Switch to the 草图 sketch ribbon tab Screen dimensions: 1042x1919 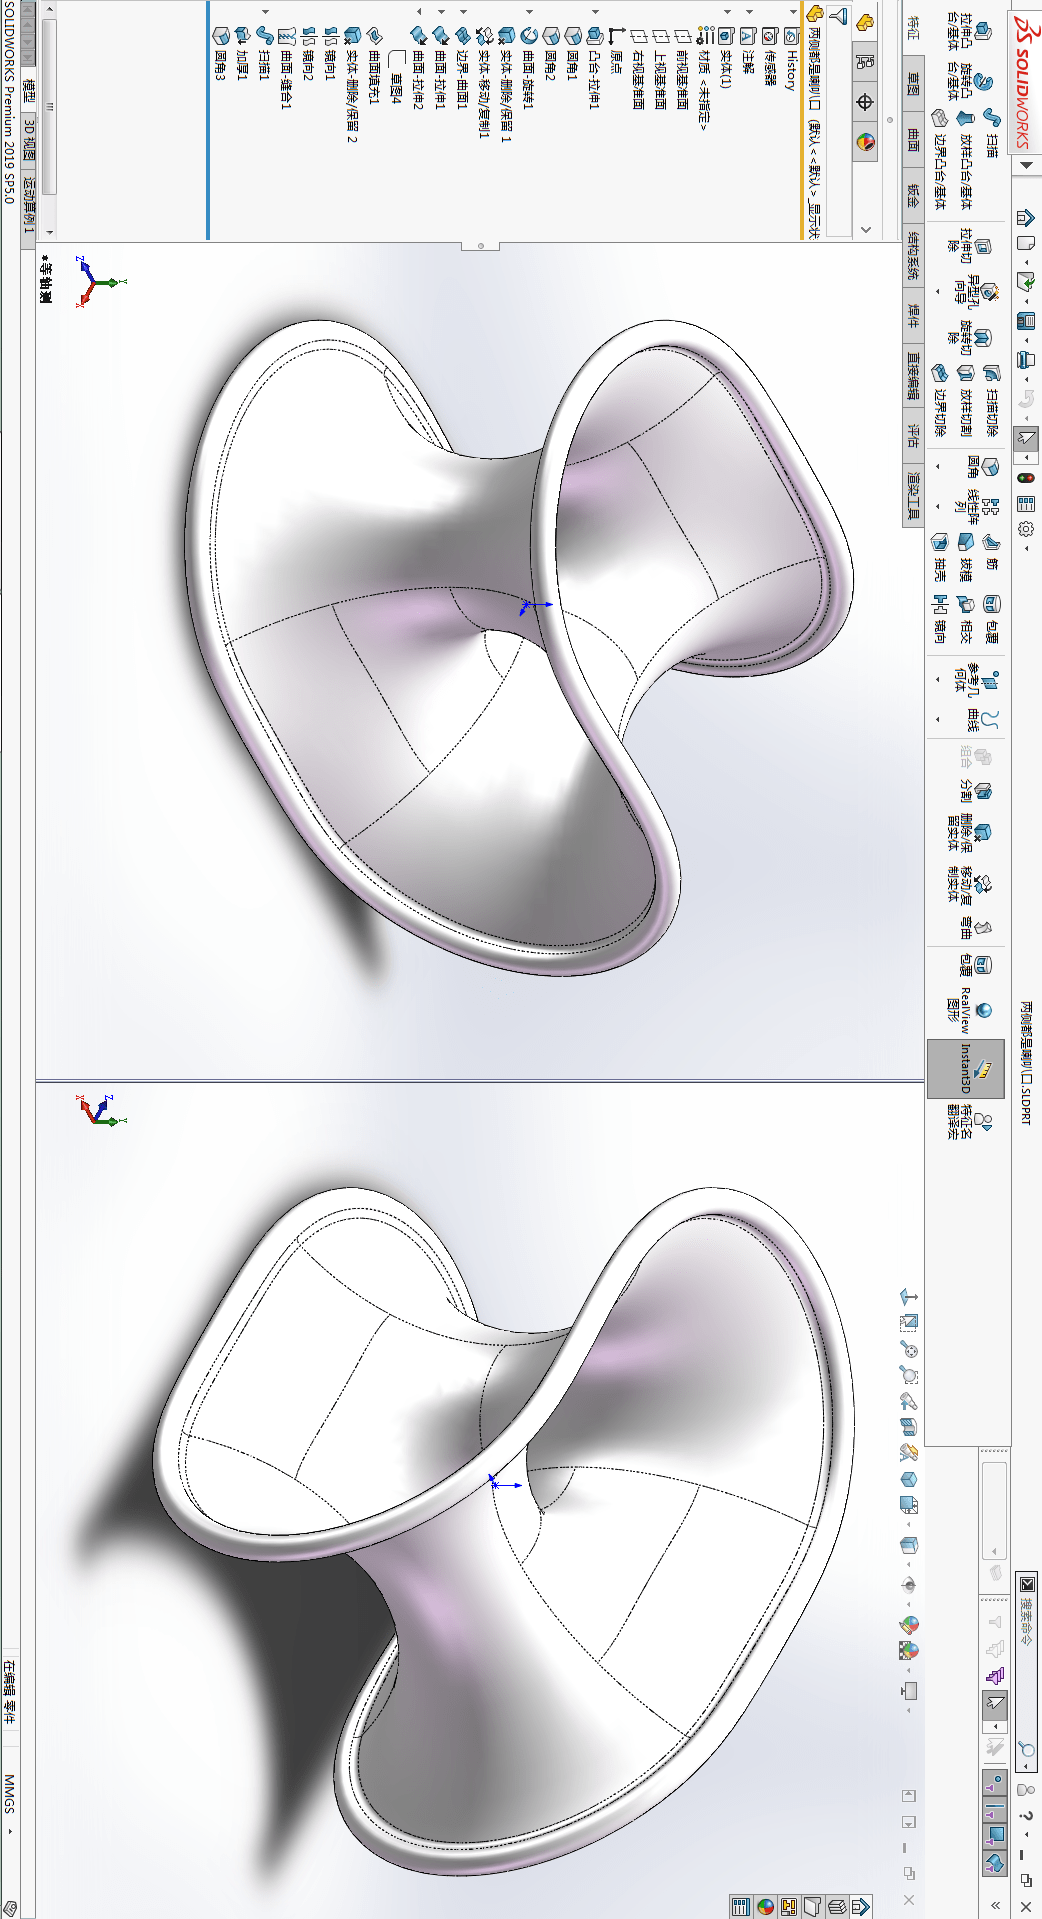click(x=912, y=84)
